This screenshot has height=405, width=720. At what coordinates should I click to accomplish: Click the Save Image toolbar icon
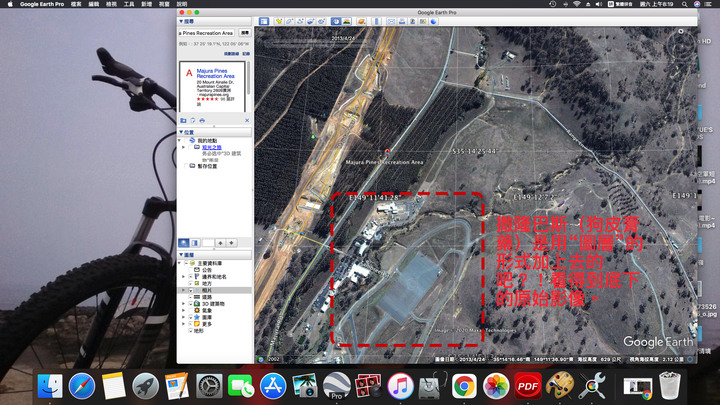(412, 21)
